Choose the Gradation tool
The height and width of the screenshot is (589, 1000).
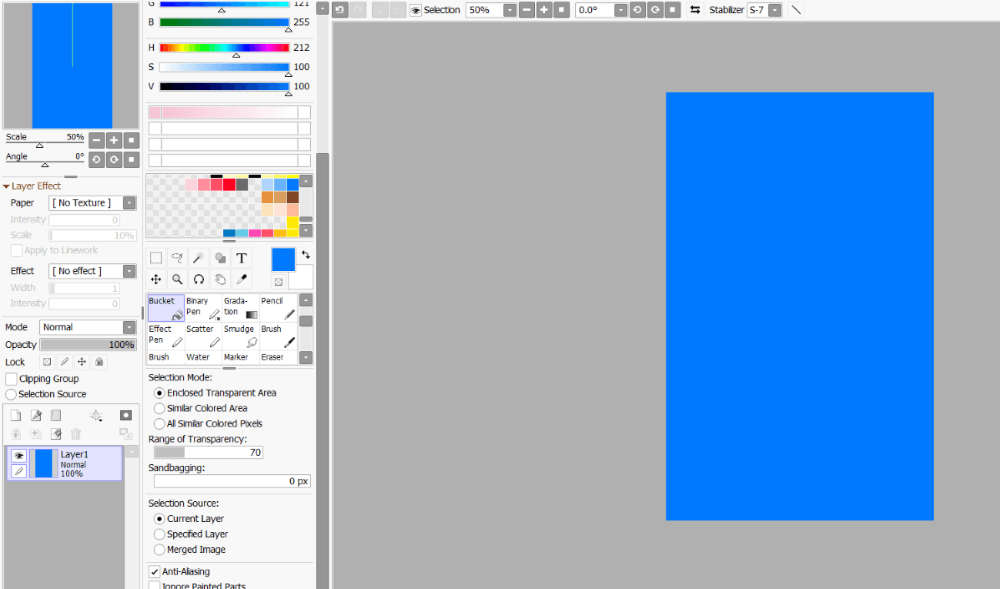[238, 305]
